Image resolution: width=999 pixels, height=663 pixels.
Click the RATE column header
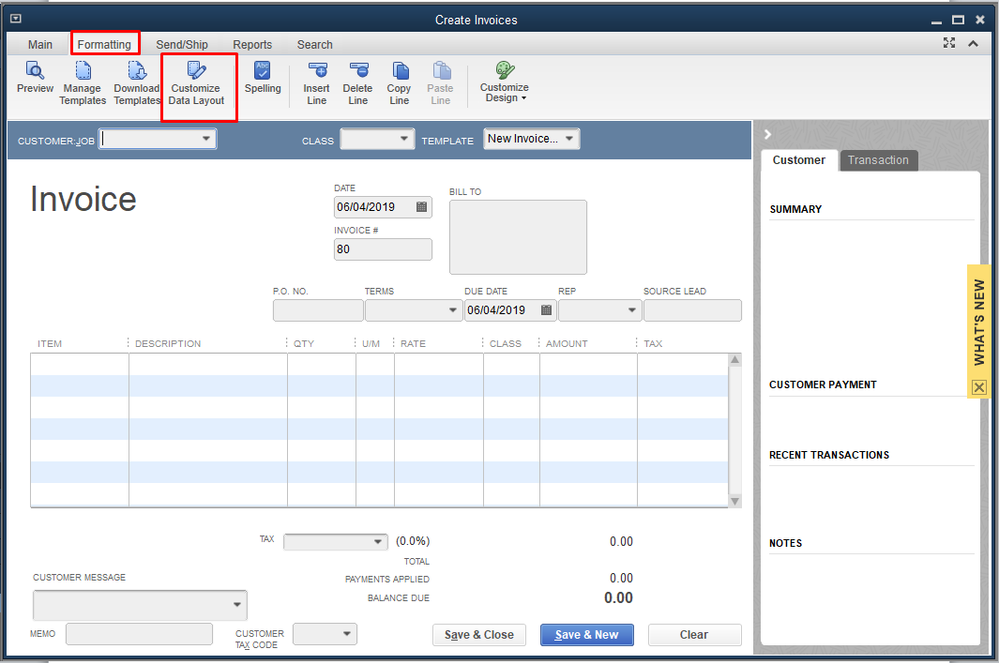click(413, 343)
